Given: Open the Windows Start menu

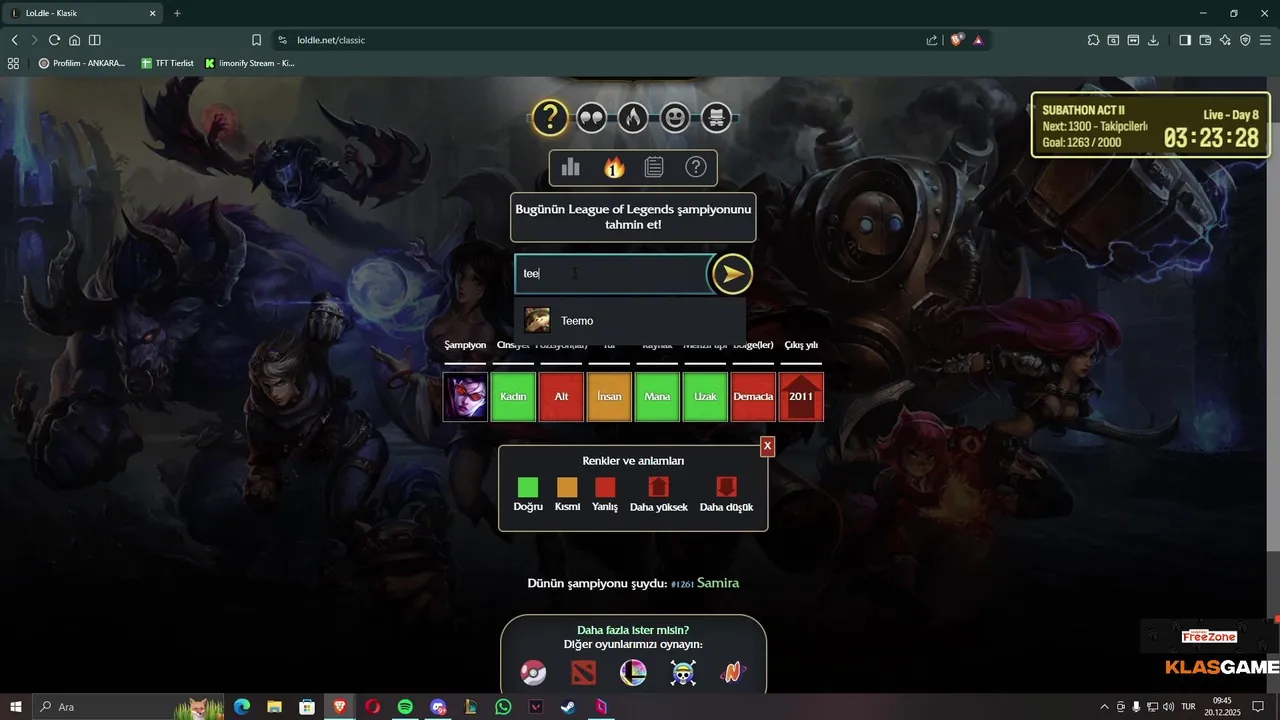Looking at the screenshot, I should (16, 707).
